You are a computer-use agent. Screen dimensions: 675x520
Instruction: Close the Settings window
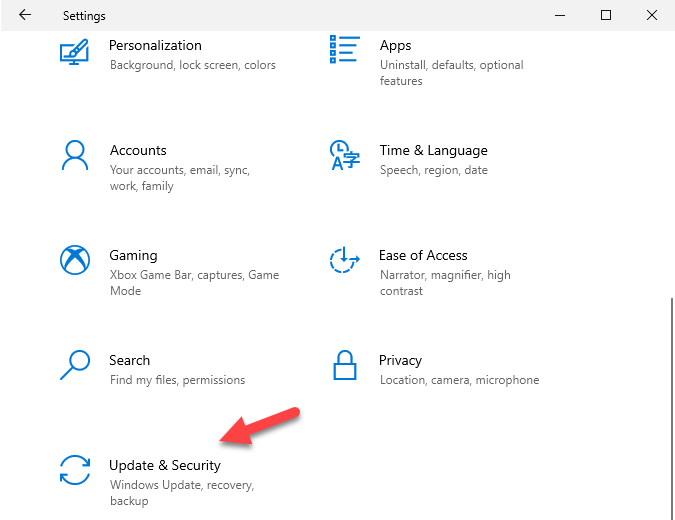coord(652,15)
